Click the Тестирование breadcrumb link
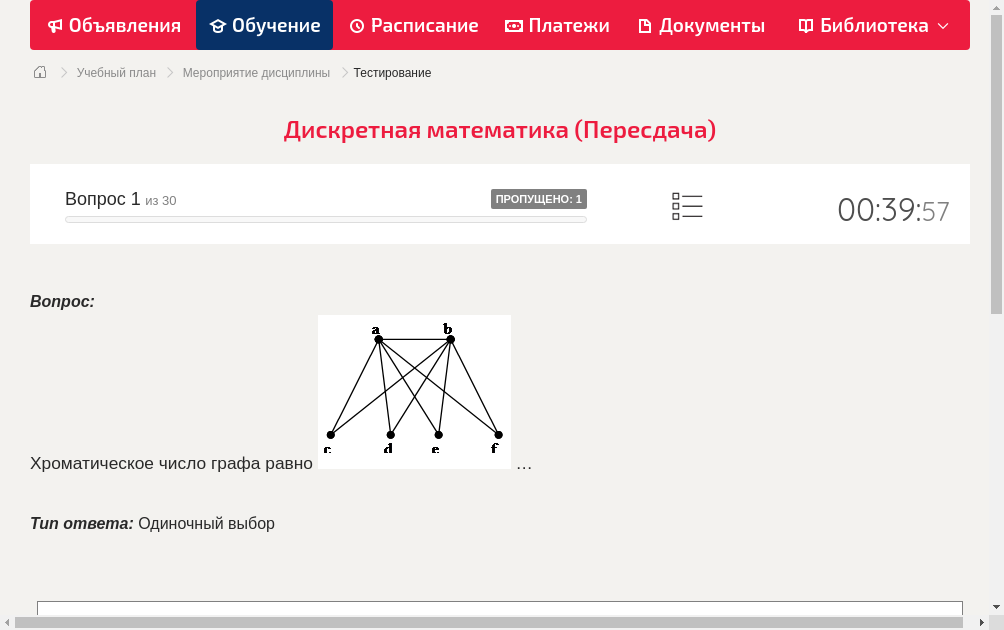 click(x=391, y=72)
